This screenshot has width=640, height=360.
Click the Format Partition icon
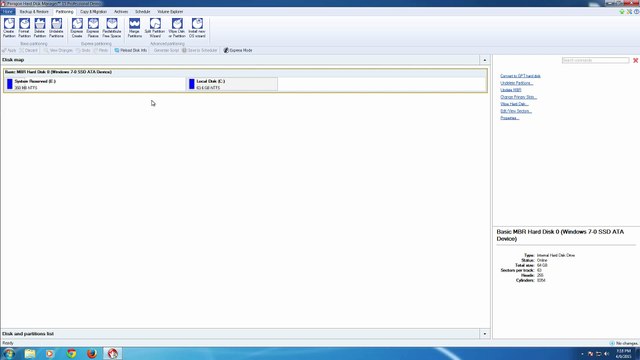tap(24, 28)
